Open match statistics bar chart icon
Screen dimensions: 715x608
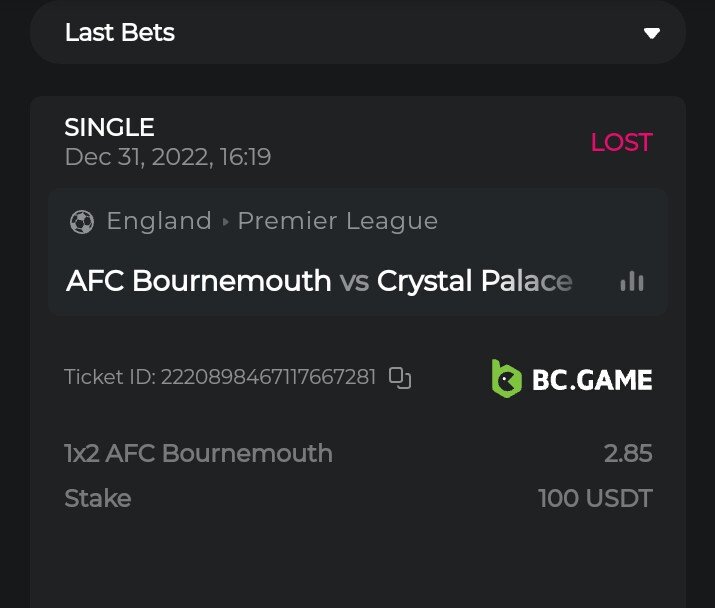pos(632,282)
